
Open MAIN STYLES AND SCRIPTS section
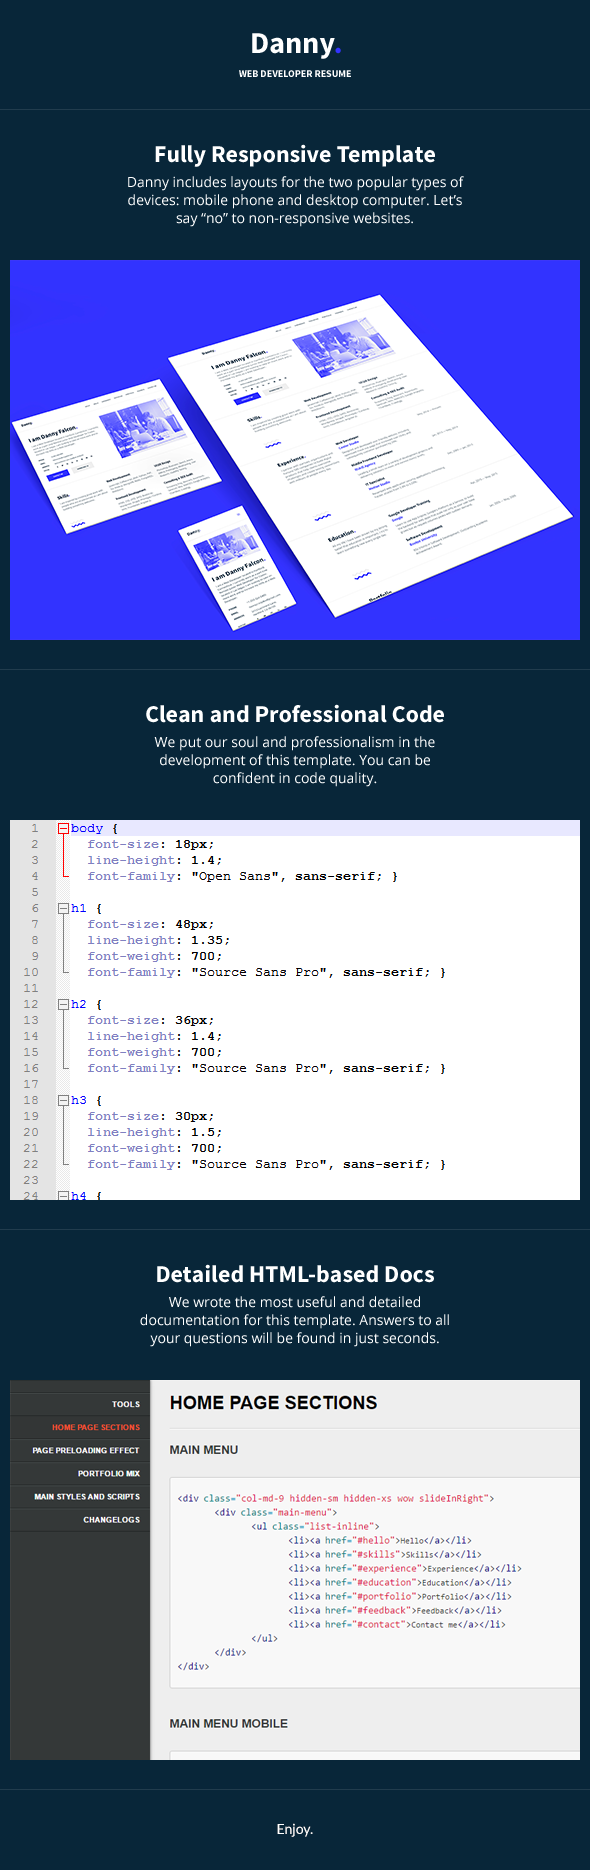[x=87, y=1496]
